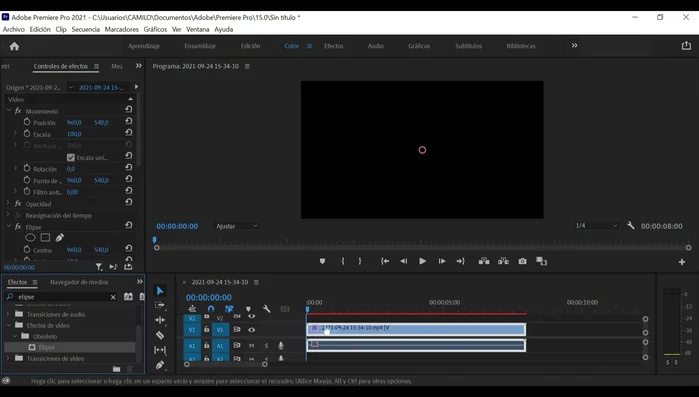Open the Comparison View button

pyautogui.click(x=541, y=261)
